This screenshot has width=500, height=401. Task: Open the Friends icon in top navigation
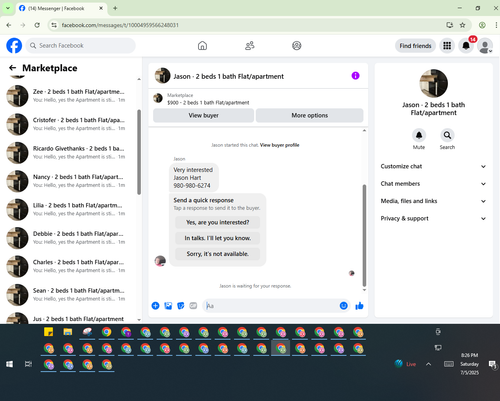250,46
